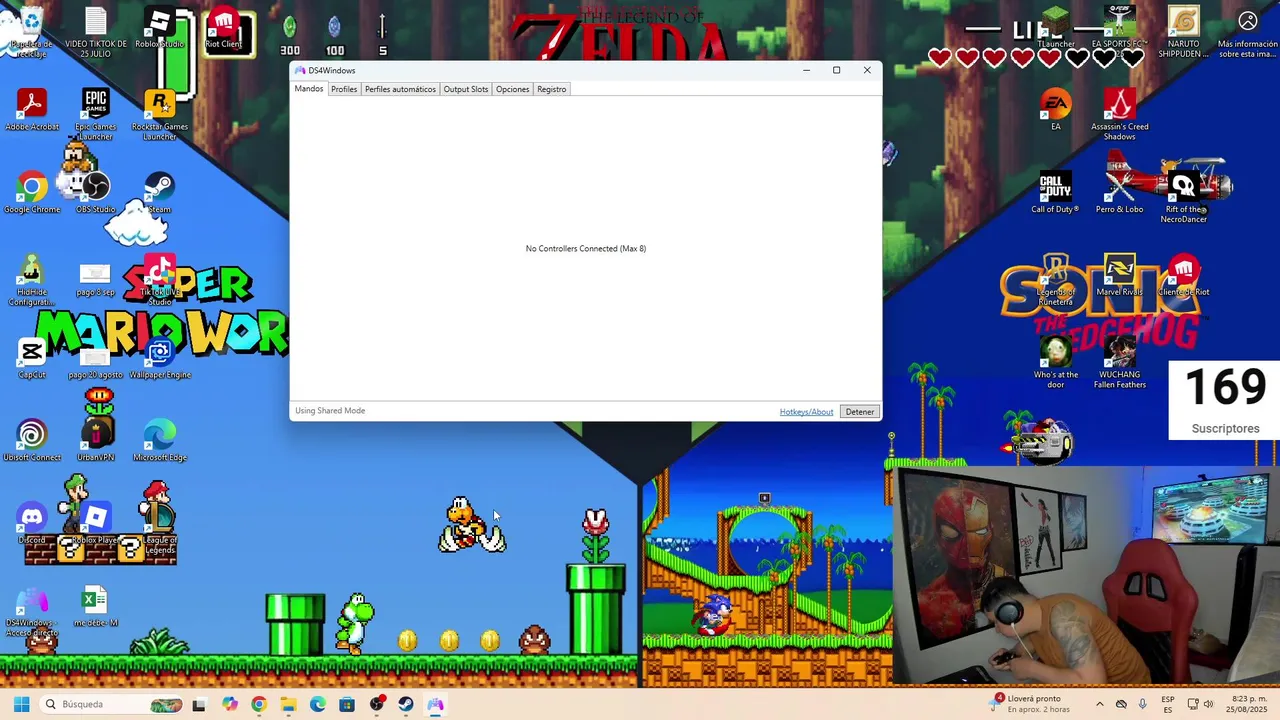The height and width of the screenshot is (720, 1280).
Task: Click the Detener button
Action: click(x=860, y=412)
